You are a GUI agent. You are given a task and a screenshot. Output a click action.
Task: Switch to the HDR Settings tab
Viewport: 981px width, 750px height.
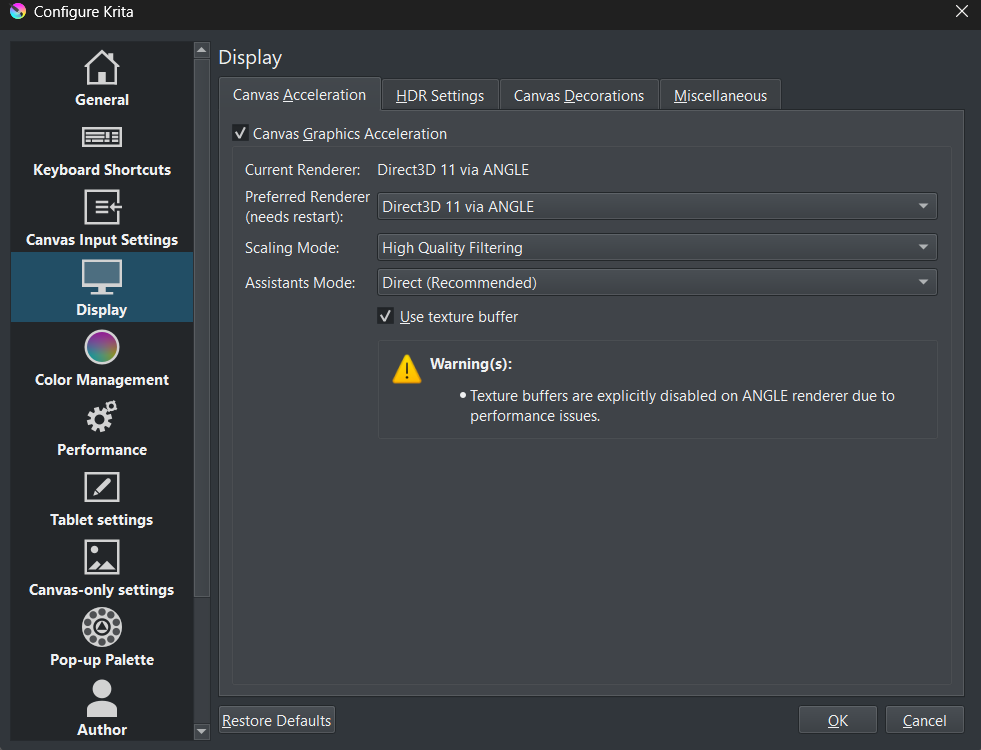coord(440,96)
